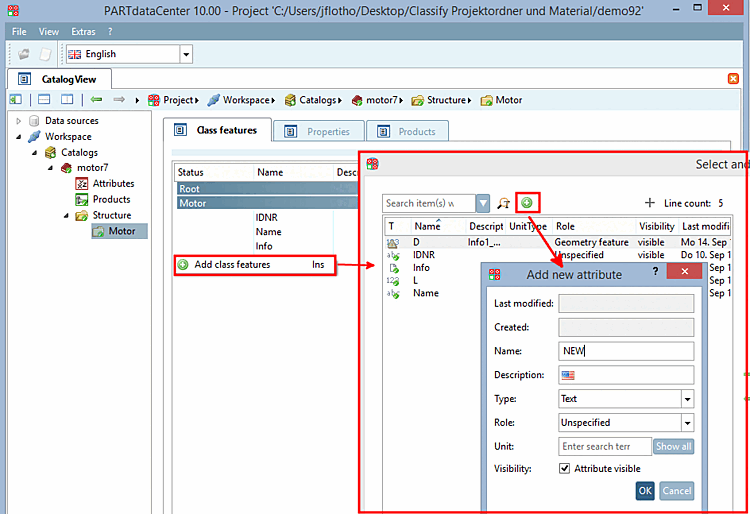Open the Extras menu
Screen dimensions: 750x514
pyautogui.click(x=83, y=32)
